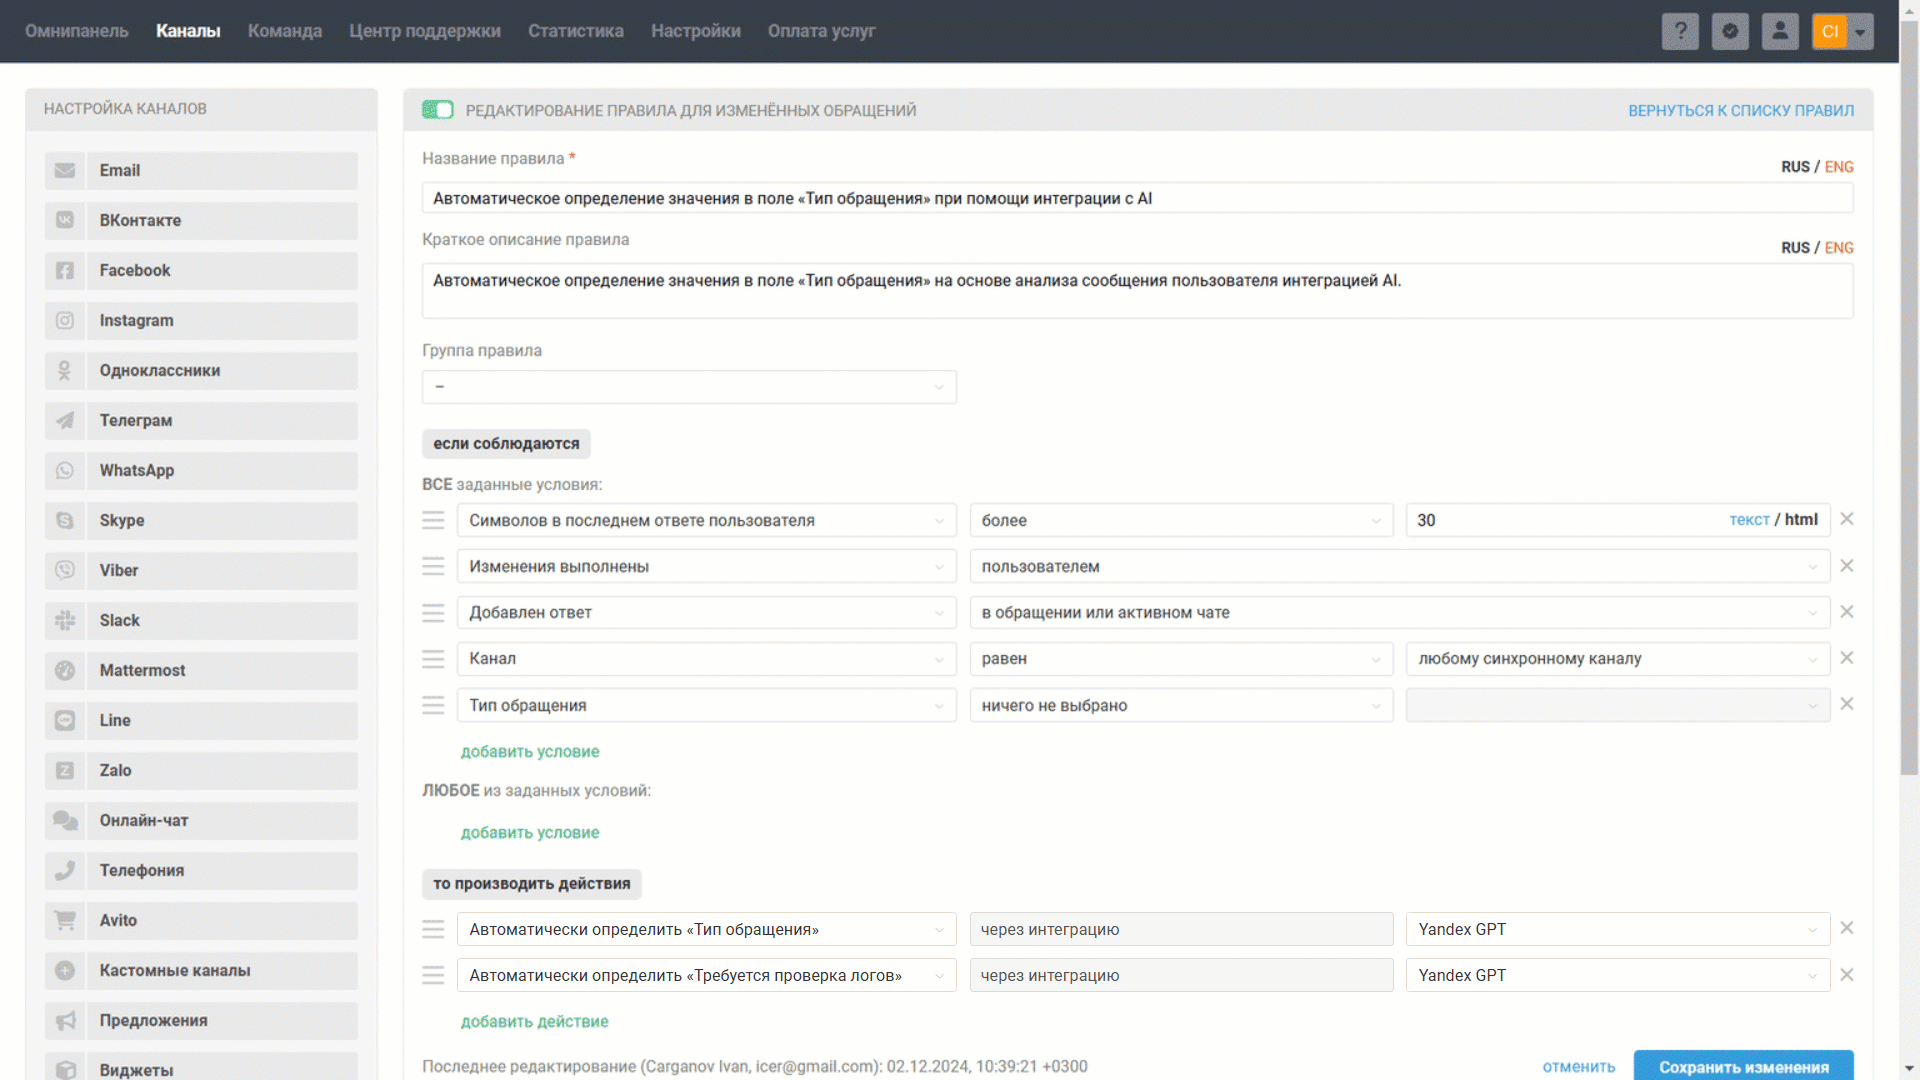
Task: Click the WhatsApp channel icon
Action: [x=65, y=470]
